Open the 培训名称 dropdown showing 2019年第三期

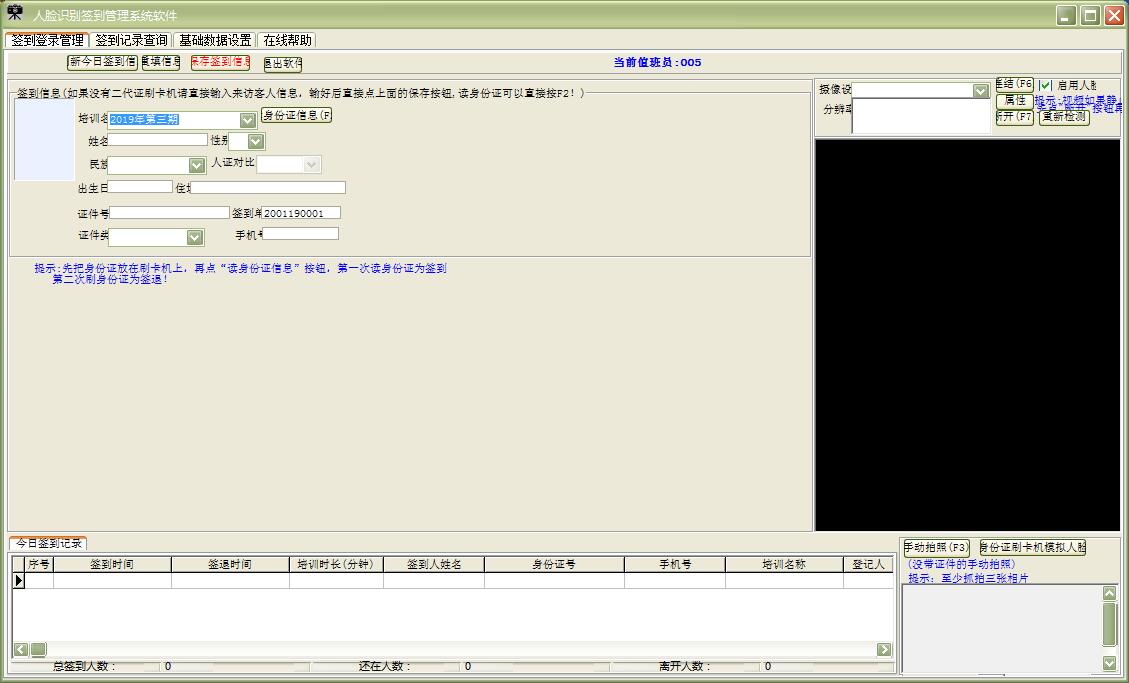click(247, 120)
